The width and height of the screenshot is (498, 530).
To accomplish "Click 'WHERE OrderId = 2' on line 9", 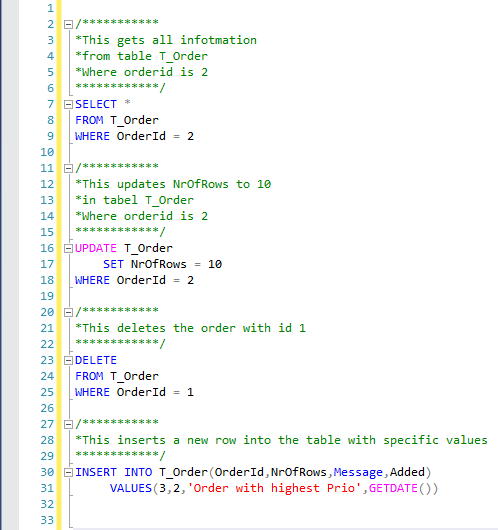I will click(x=134, y=136).
